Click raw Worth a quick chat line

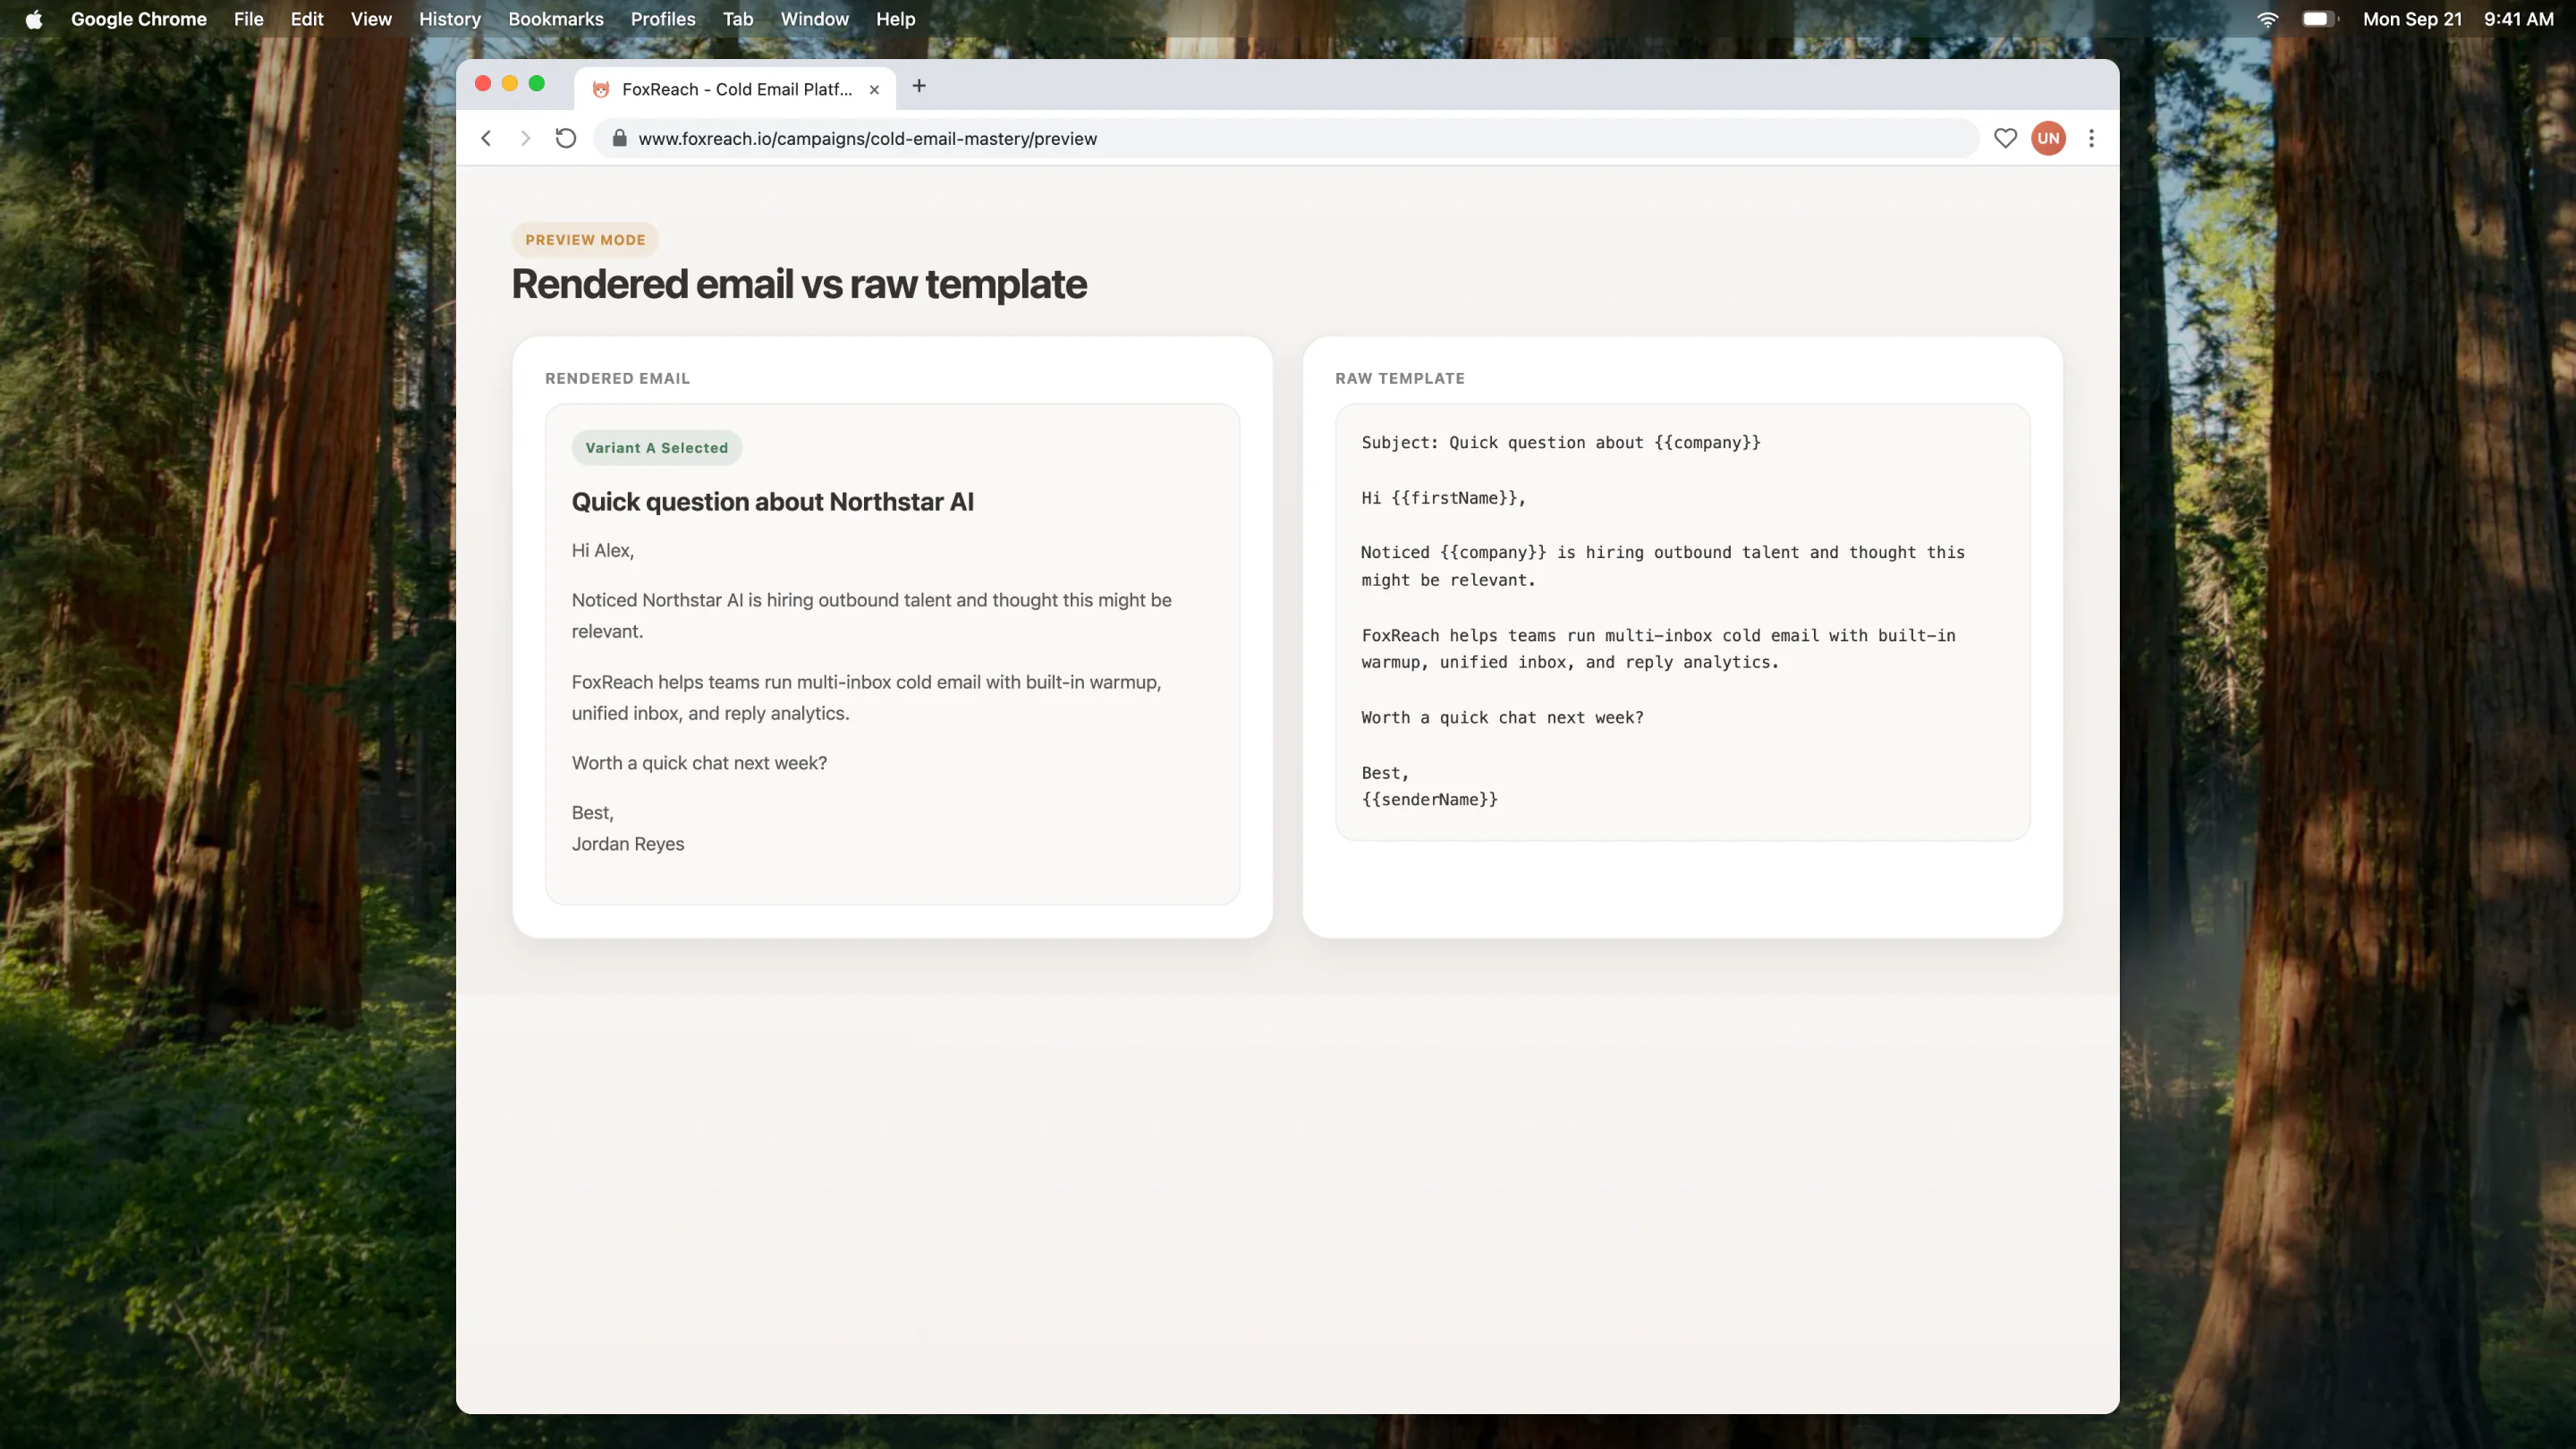click(x=1502, y=717)
